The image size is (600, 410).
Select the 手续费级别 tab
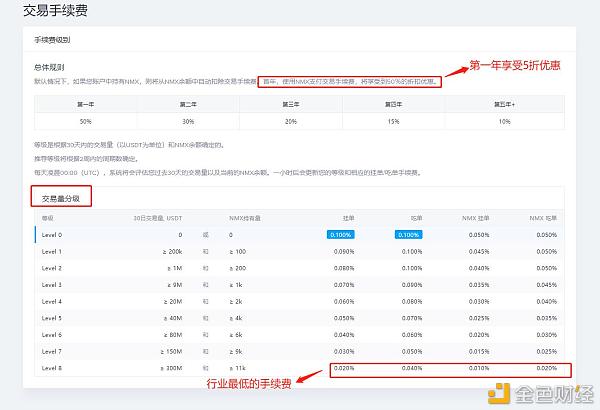(52, 40)
